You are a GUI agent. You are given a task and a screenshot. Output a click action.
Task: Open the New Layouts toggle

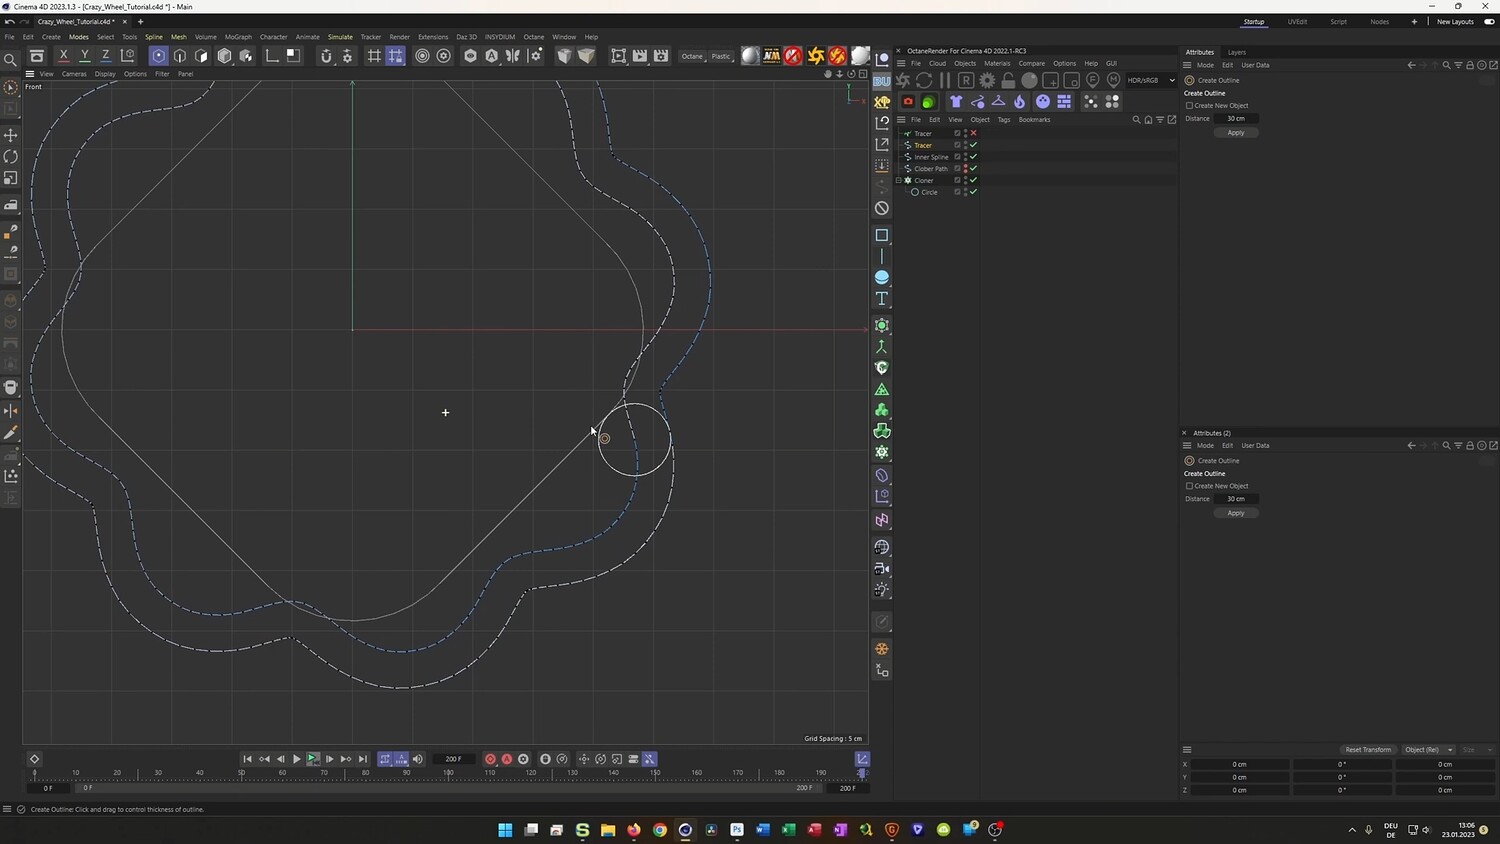1489,22
